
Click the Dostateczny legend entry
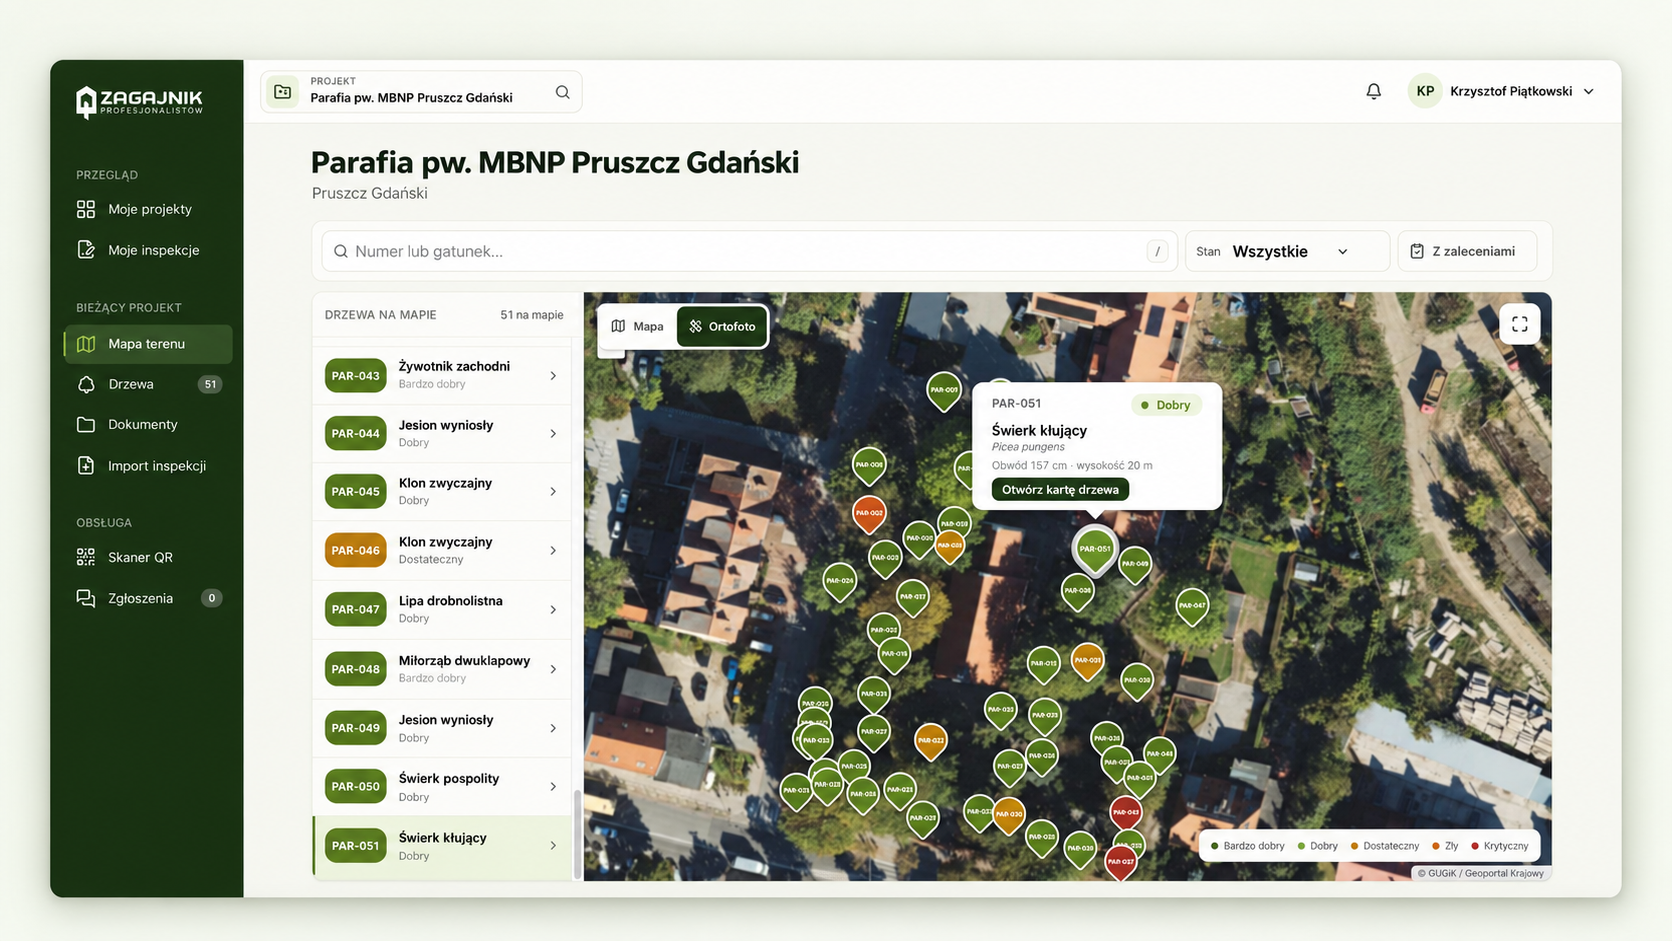click(x=1384, y=846)
